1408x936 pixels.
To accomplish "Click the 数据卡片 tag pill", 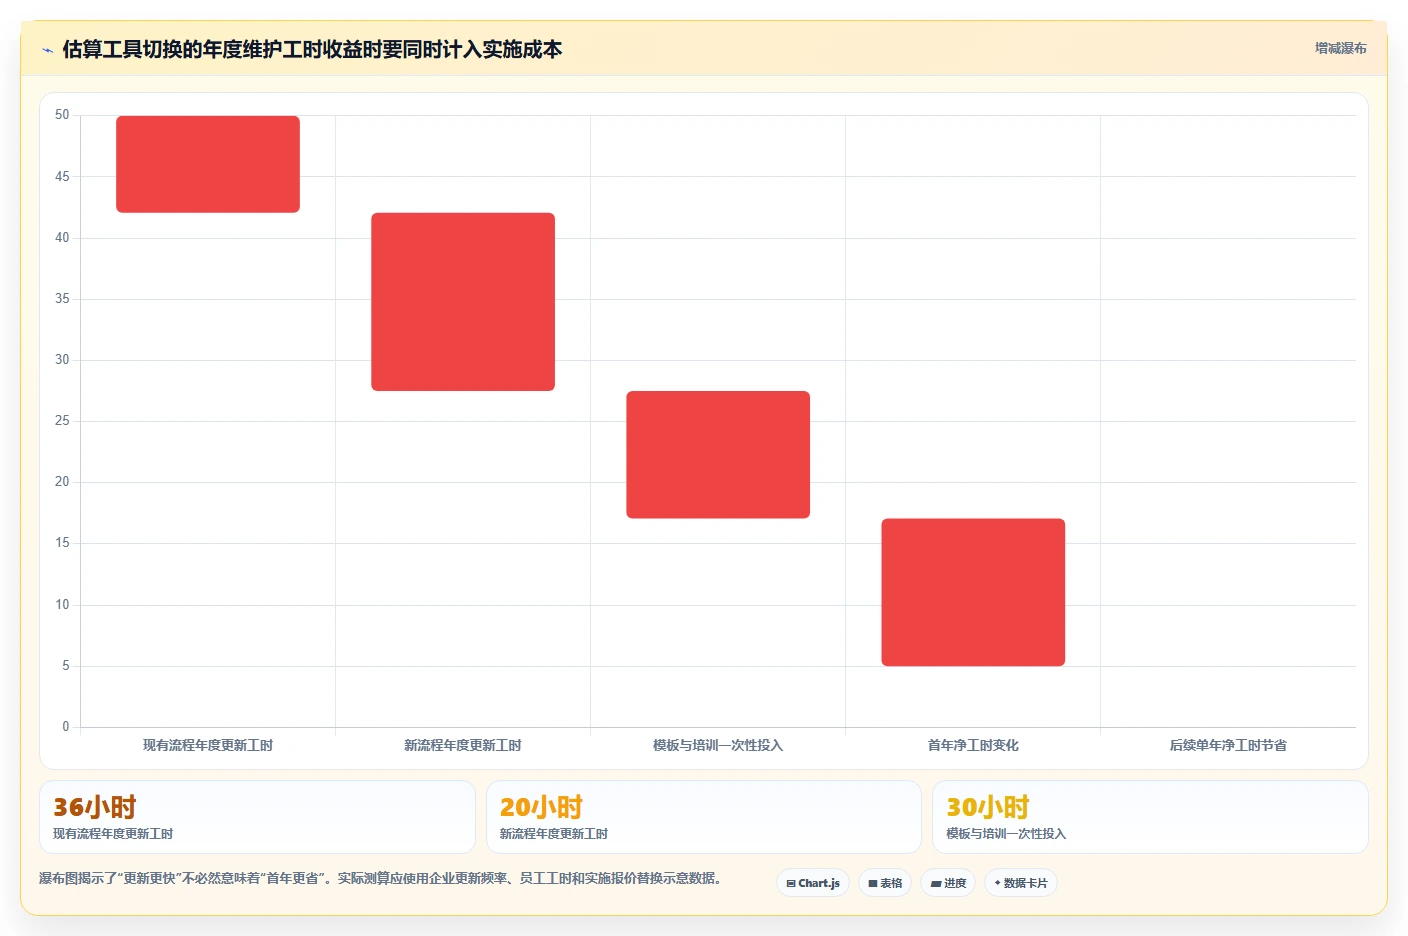I will [1021, 883].
